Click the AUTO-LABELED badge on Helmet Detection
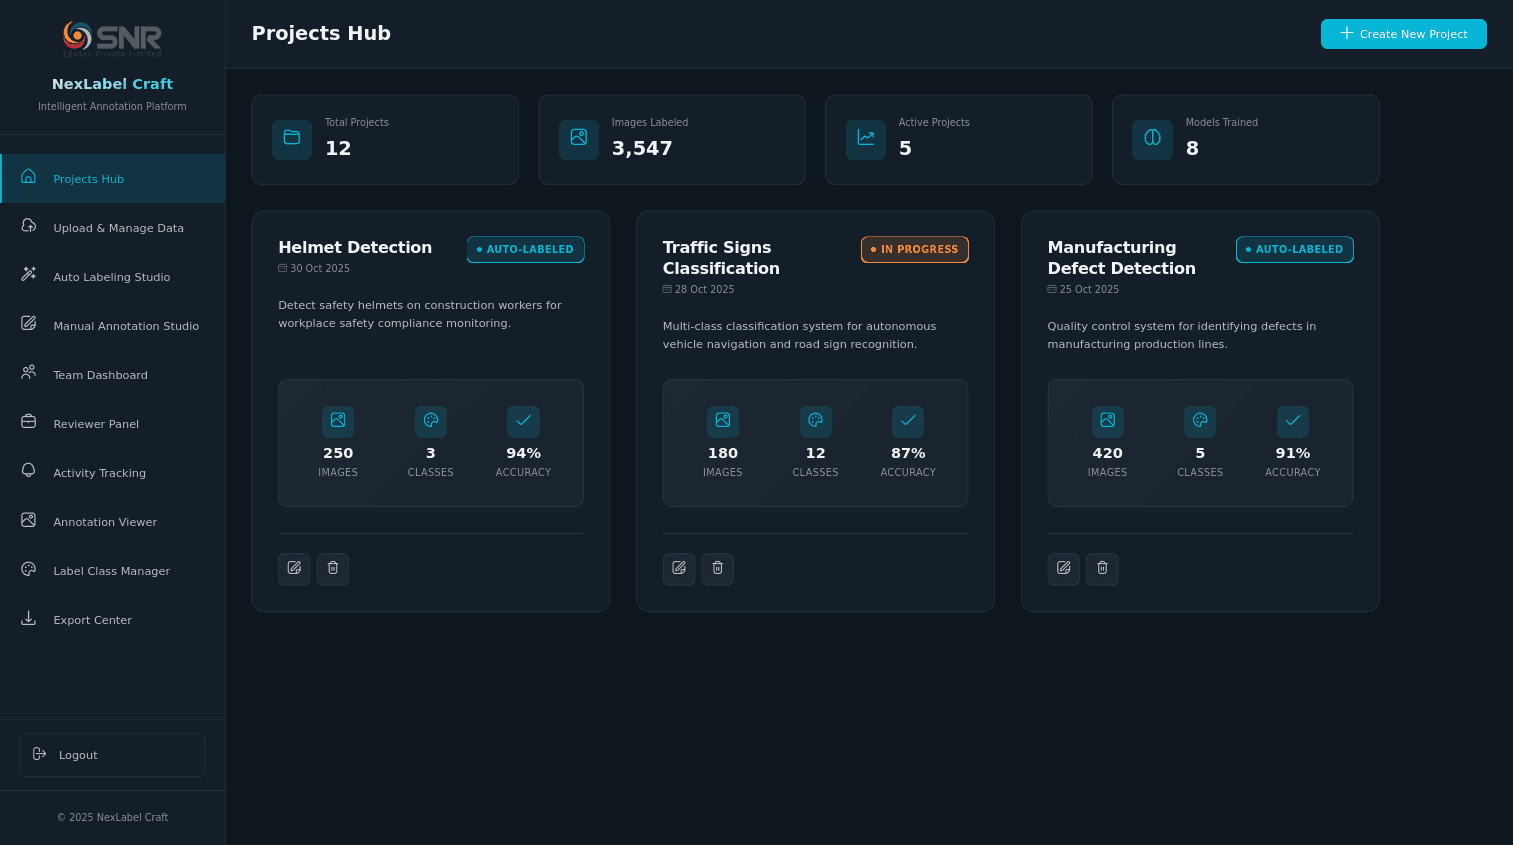 click(525, 249)
